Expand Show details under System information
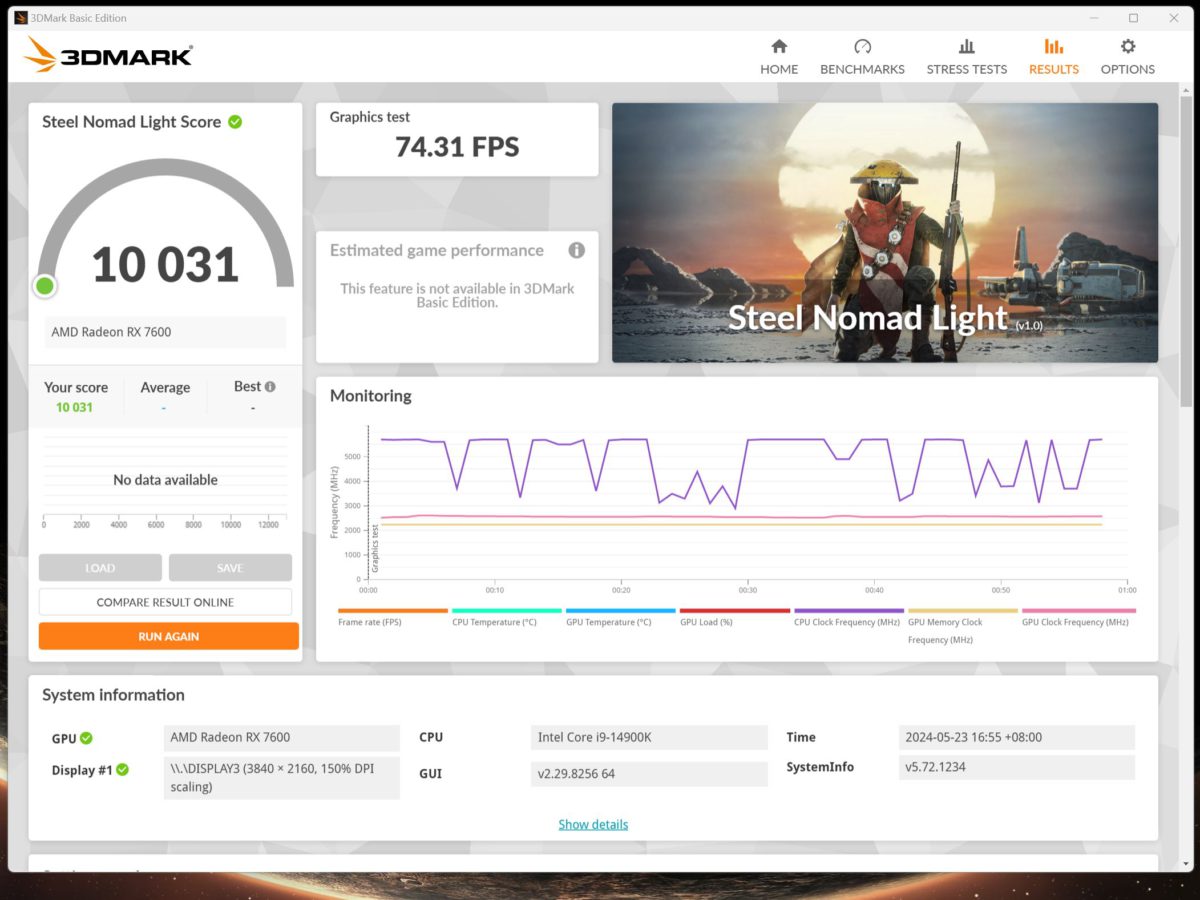The width and height of the screenshot is (1200, 900). click(x=593, y=823)
